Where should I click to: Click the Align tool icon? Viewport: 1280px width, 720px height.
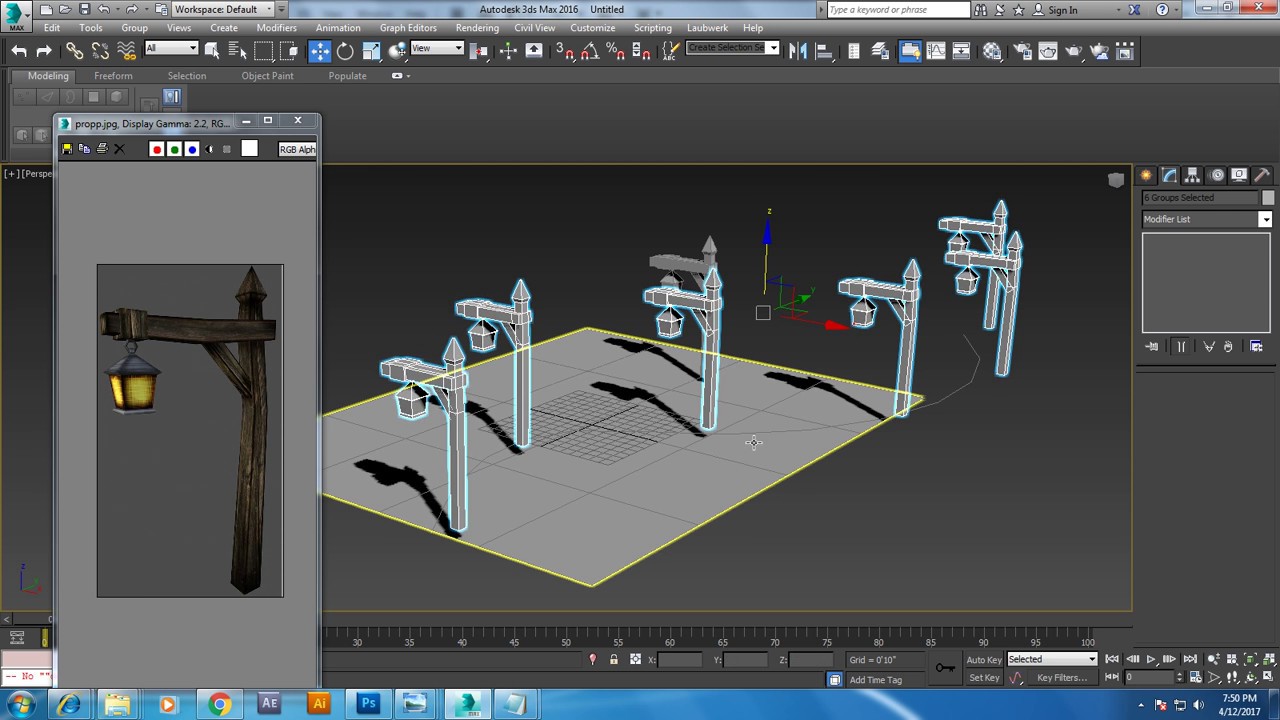[x=823, y=51]
